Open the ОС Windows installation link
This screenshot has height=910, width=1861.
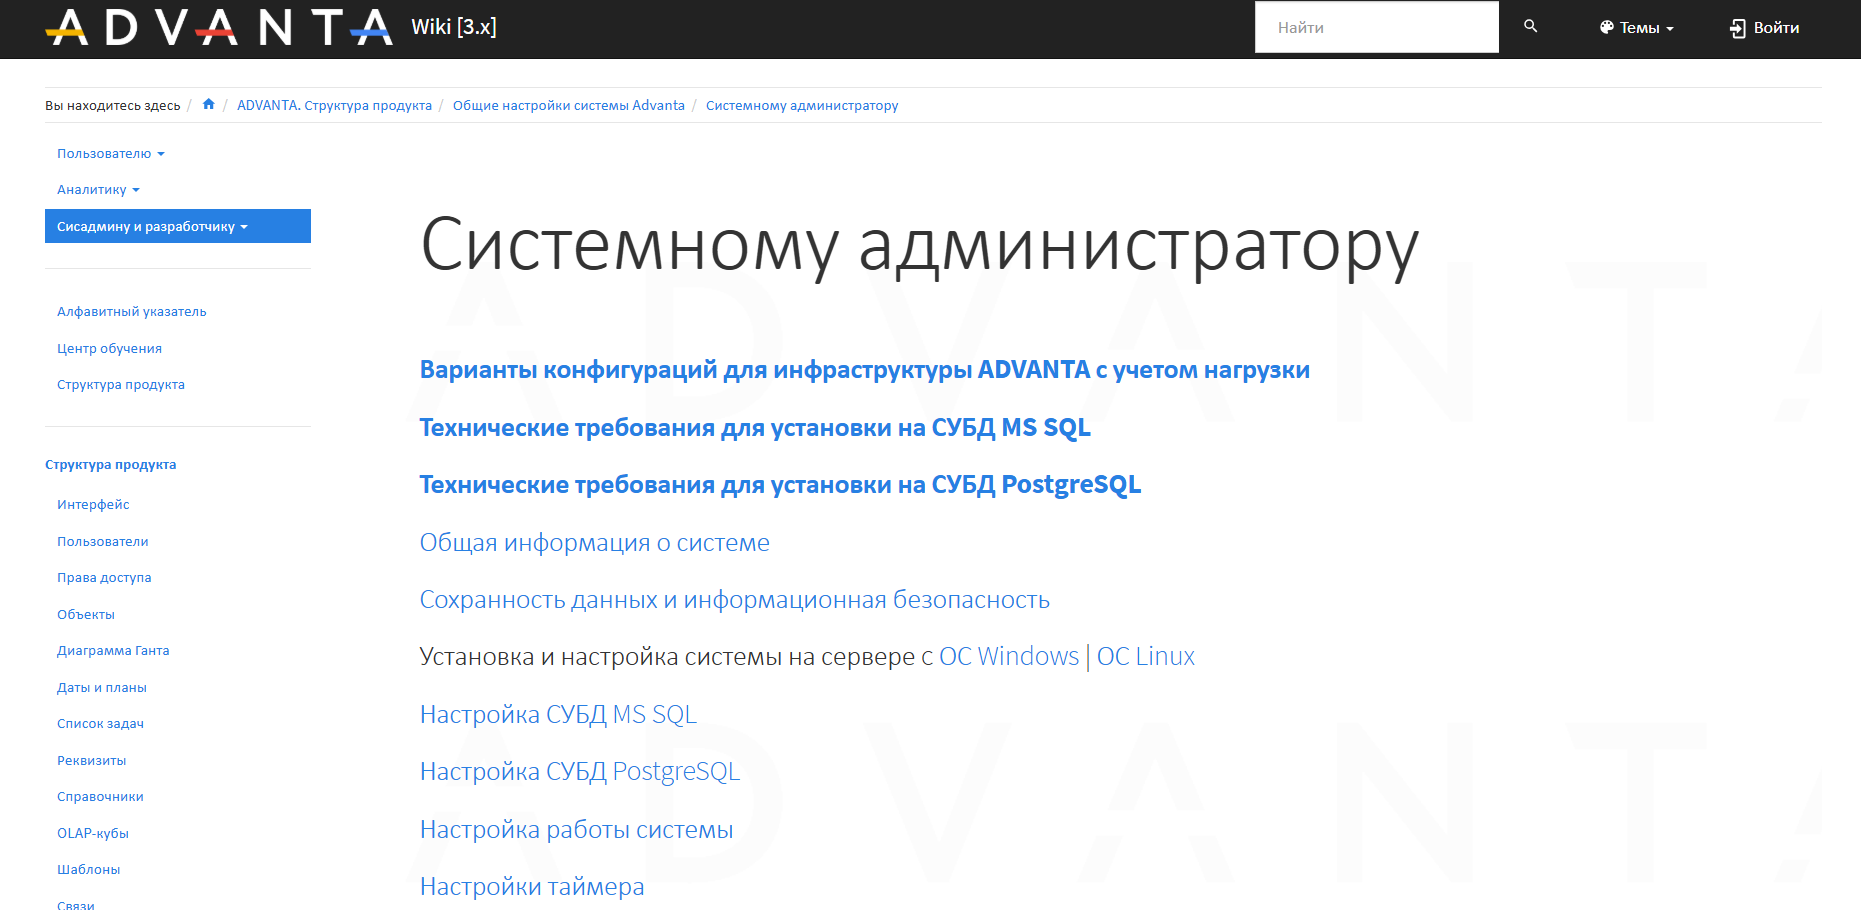(1008, 657)
